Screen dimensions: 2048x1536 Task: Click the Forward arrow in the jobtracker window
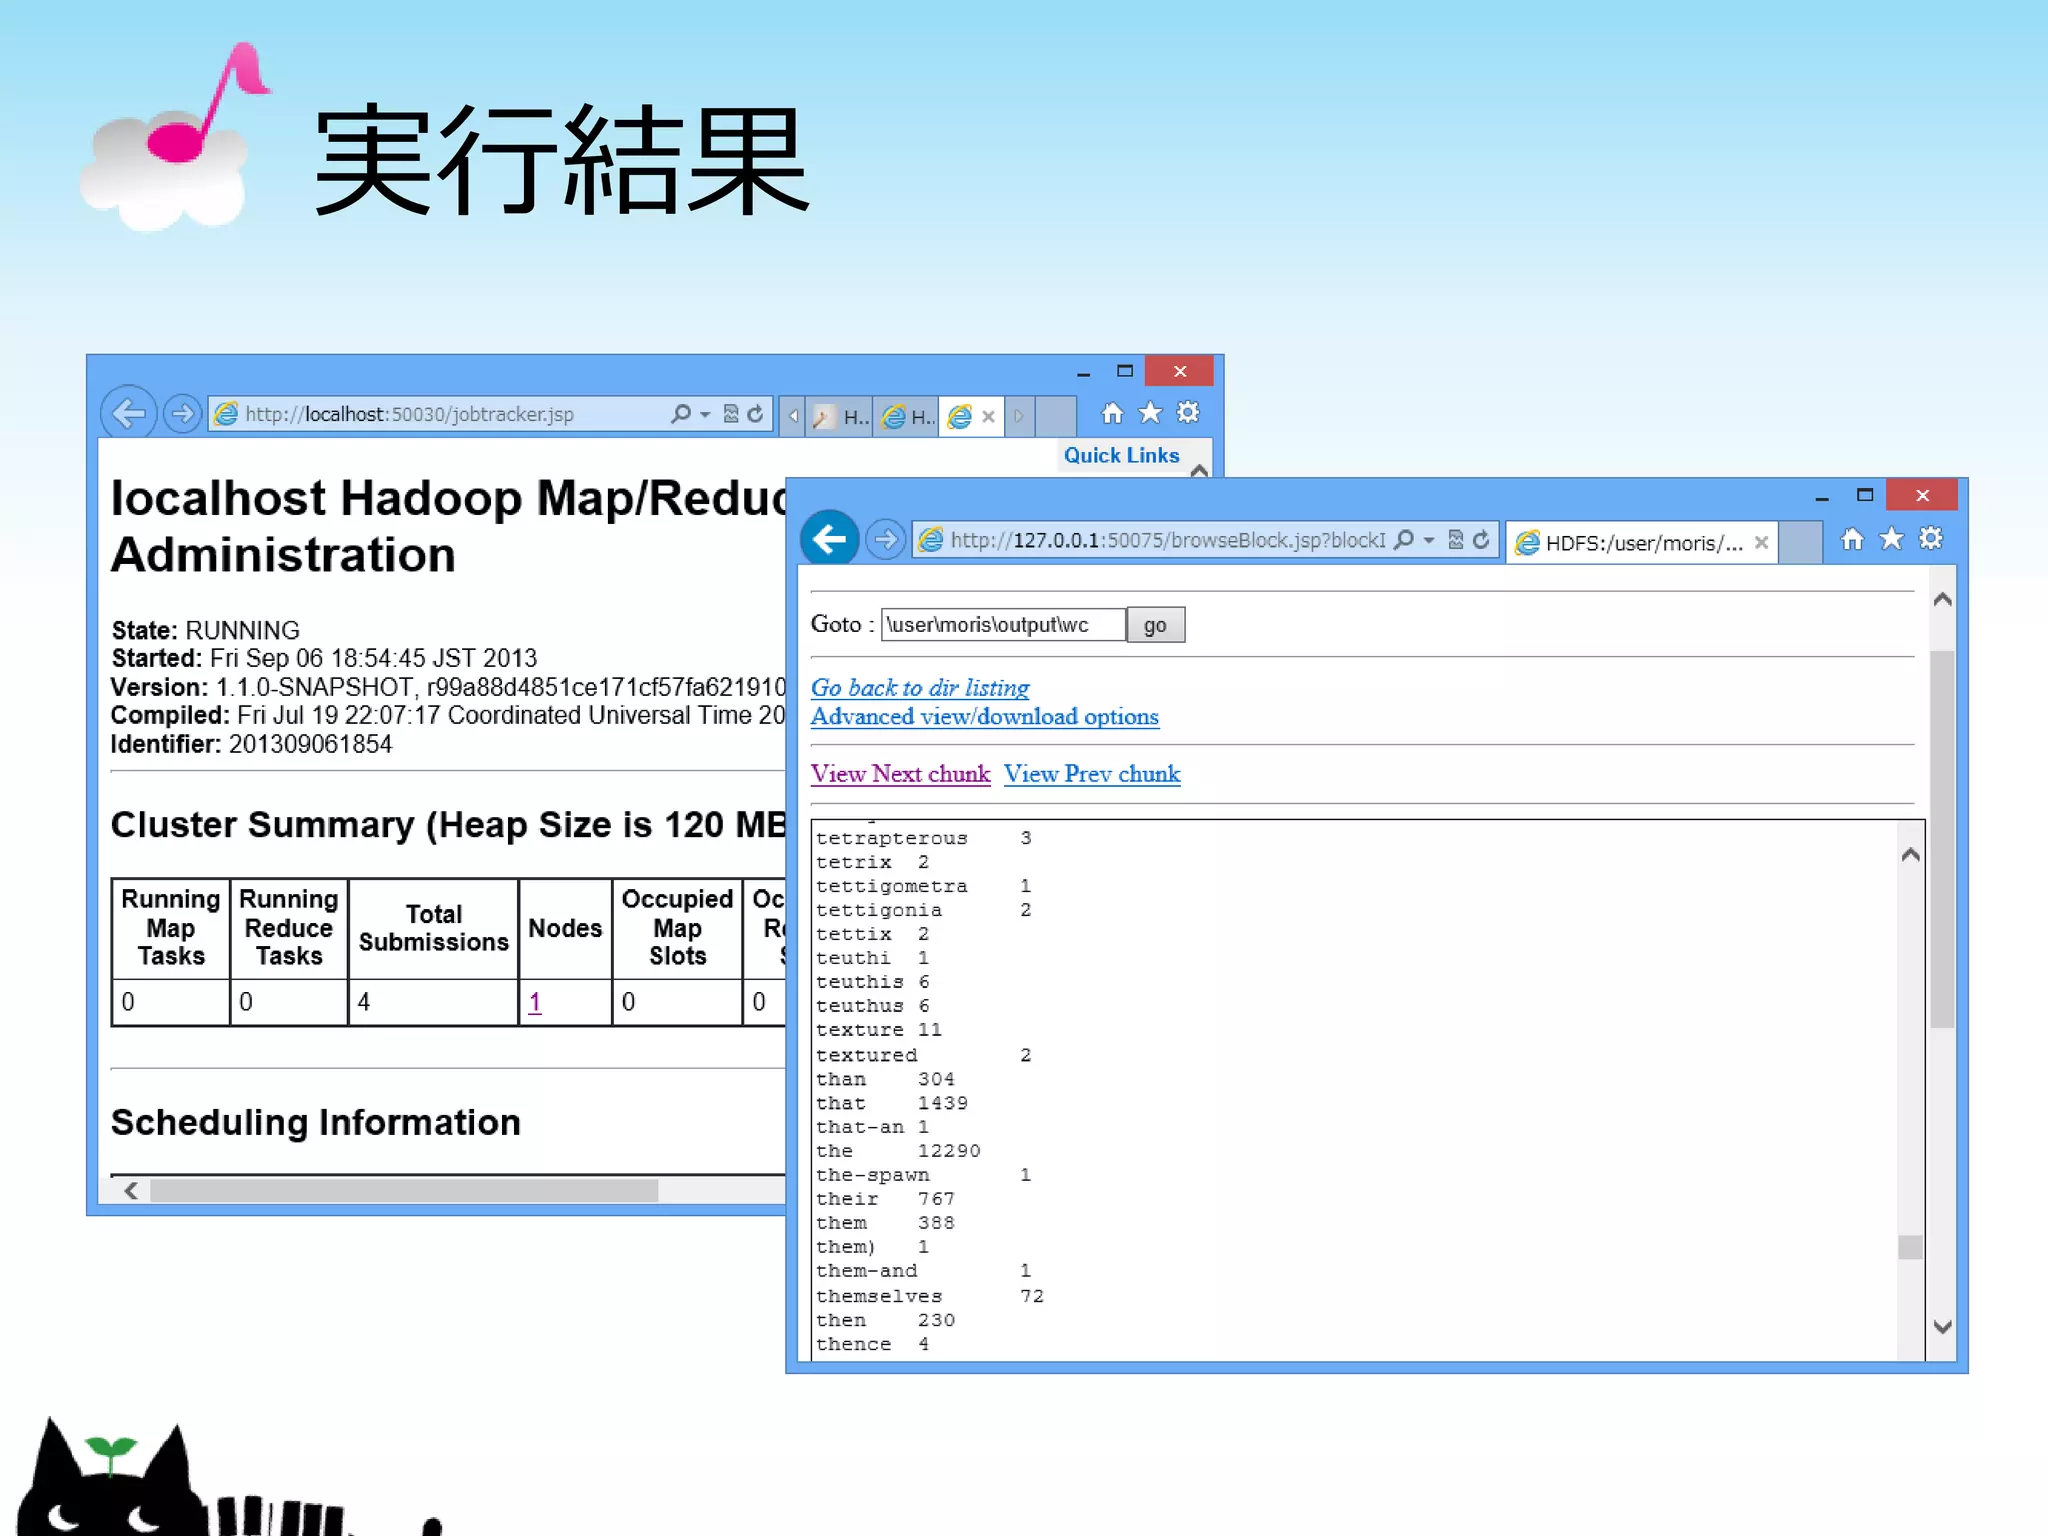(182, 413)
